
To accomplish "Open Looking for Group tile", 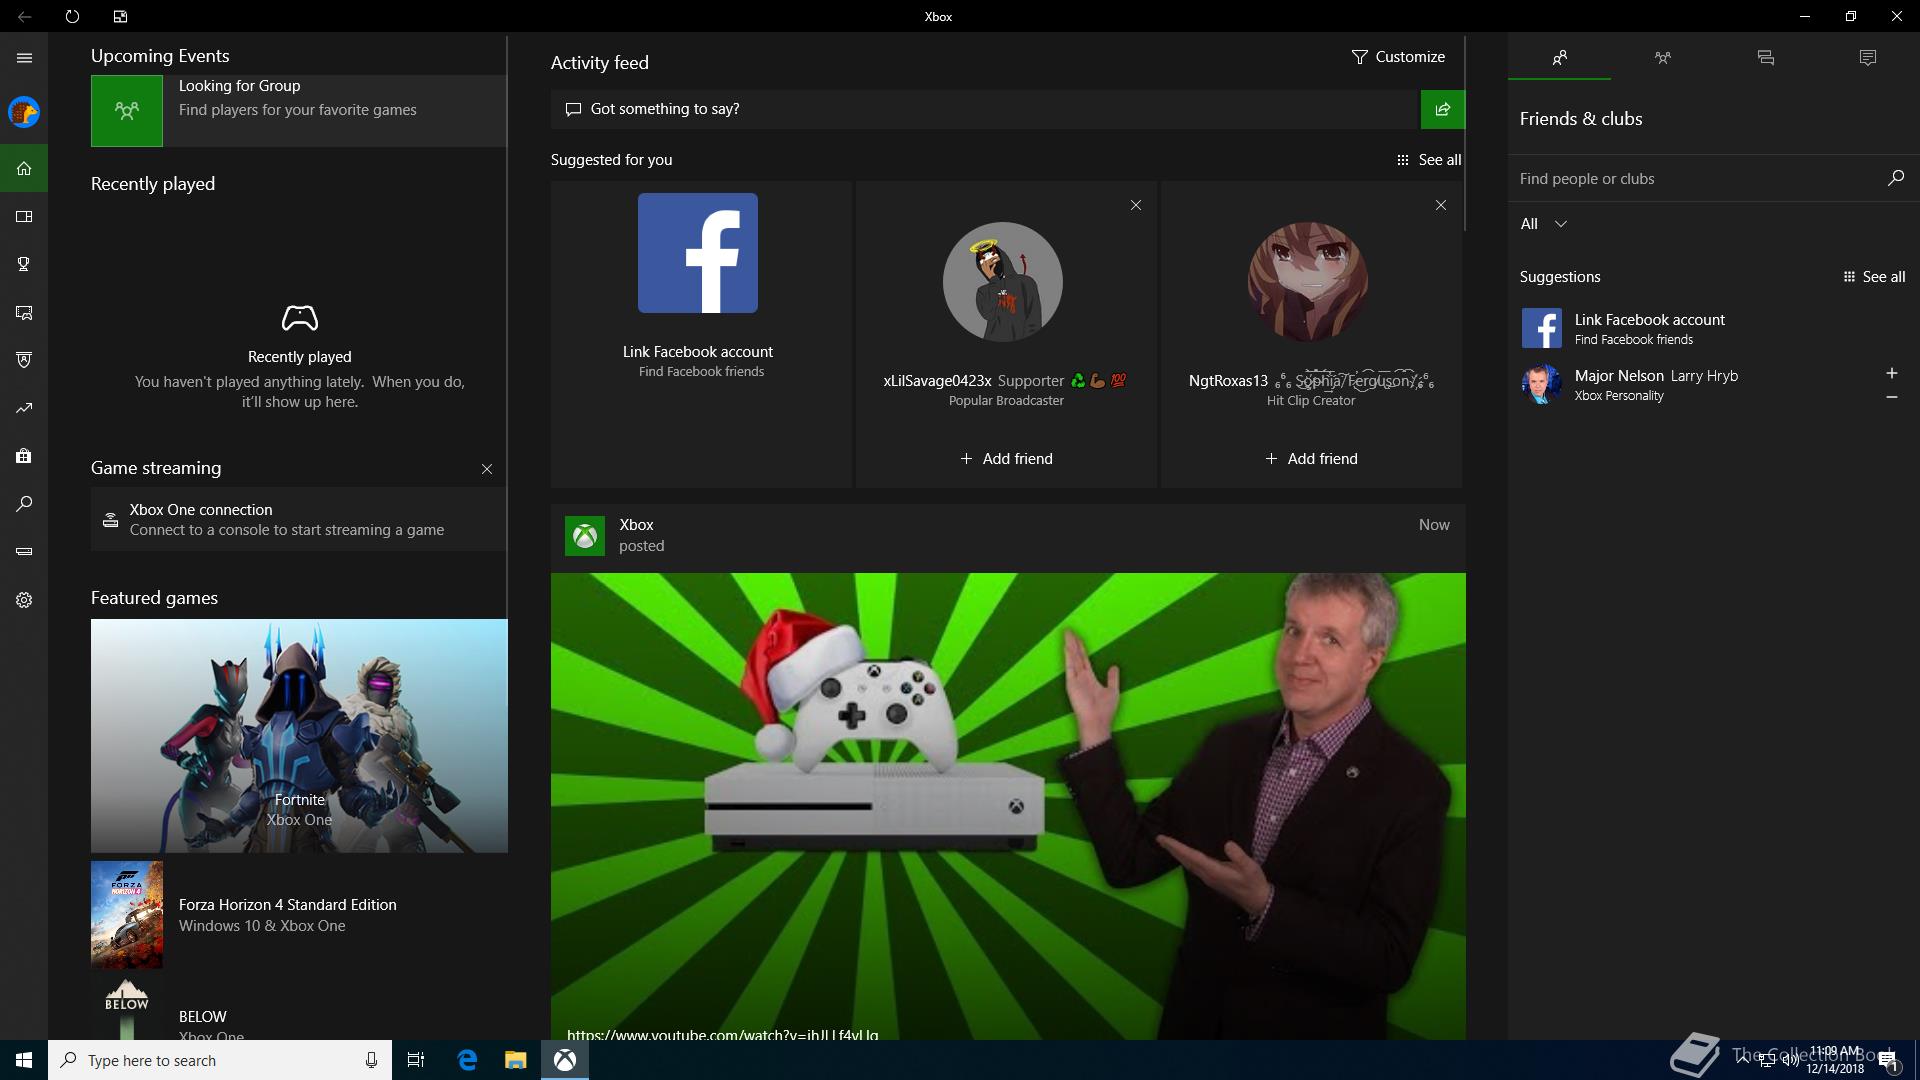I will (299, 111).
